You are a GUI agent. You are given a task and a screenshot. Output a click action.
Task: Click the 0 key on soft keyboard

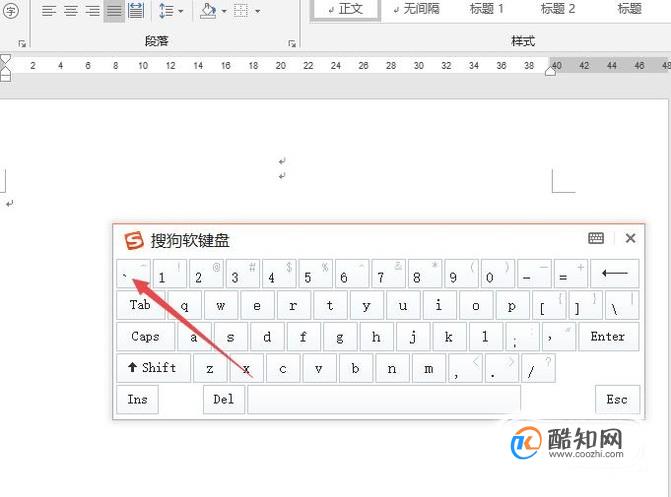pyautogui.click(x=498, y=273)
